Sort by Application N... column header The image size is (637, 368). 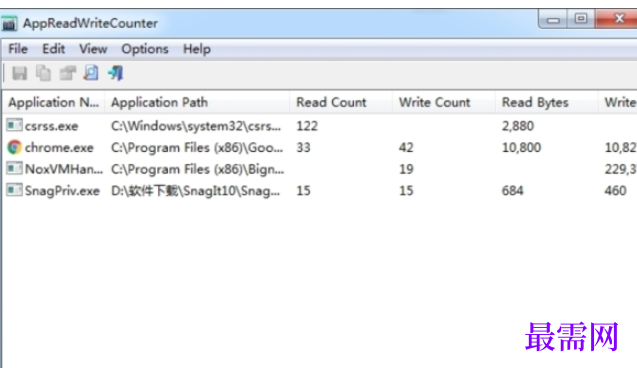[x=54, y=102]
